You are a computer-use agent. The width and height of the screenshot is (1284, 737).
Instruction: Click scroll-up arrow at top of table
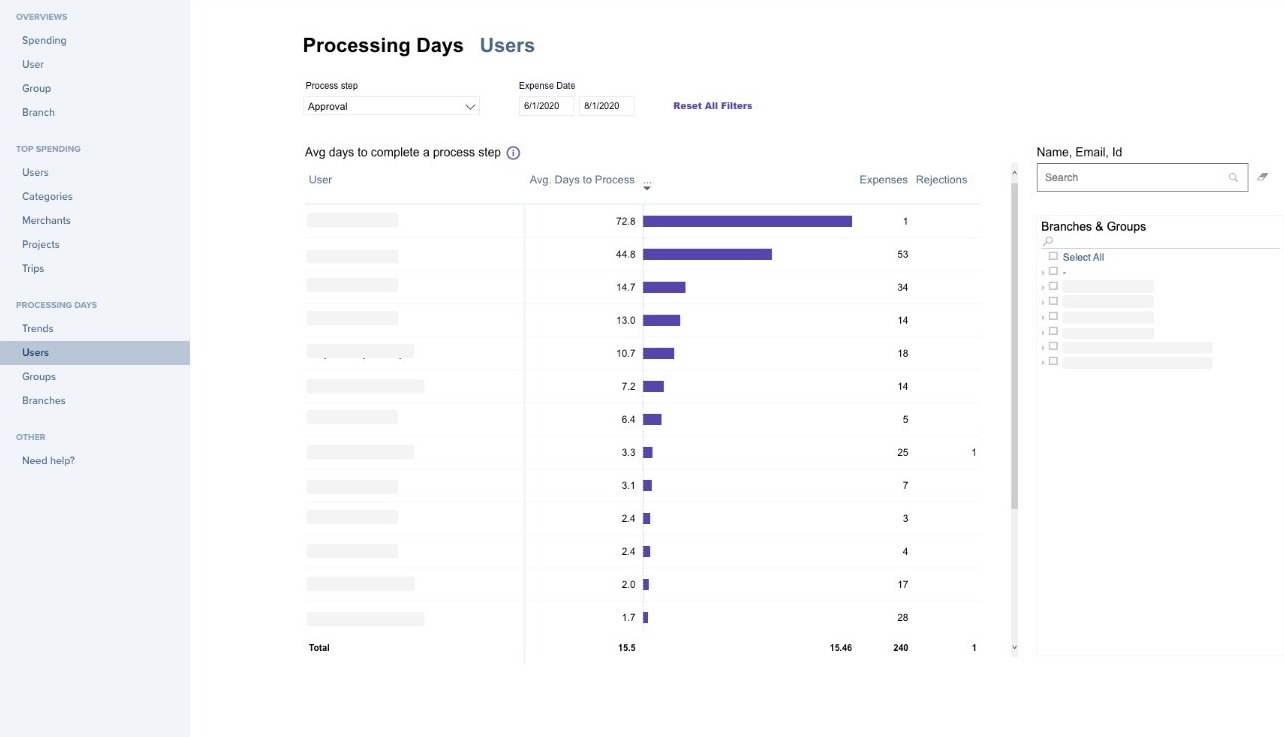pos(1014,172)
